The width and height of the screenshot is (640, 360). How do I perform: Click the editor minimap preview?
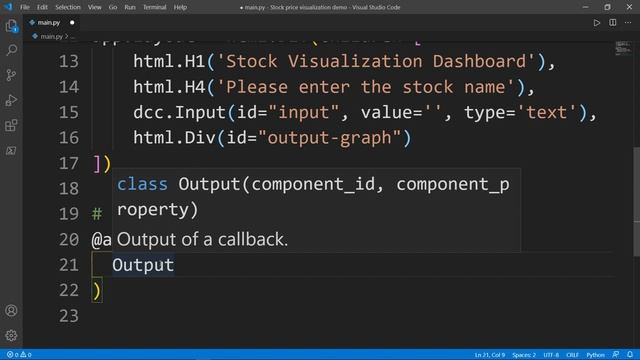point(623,48)
